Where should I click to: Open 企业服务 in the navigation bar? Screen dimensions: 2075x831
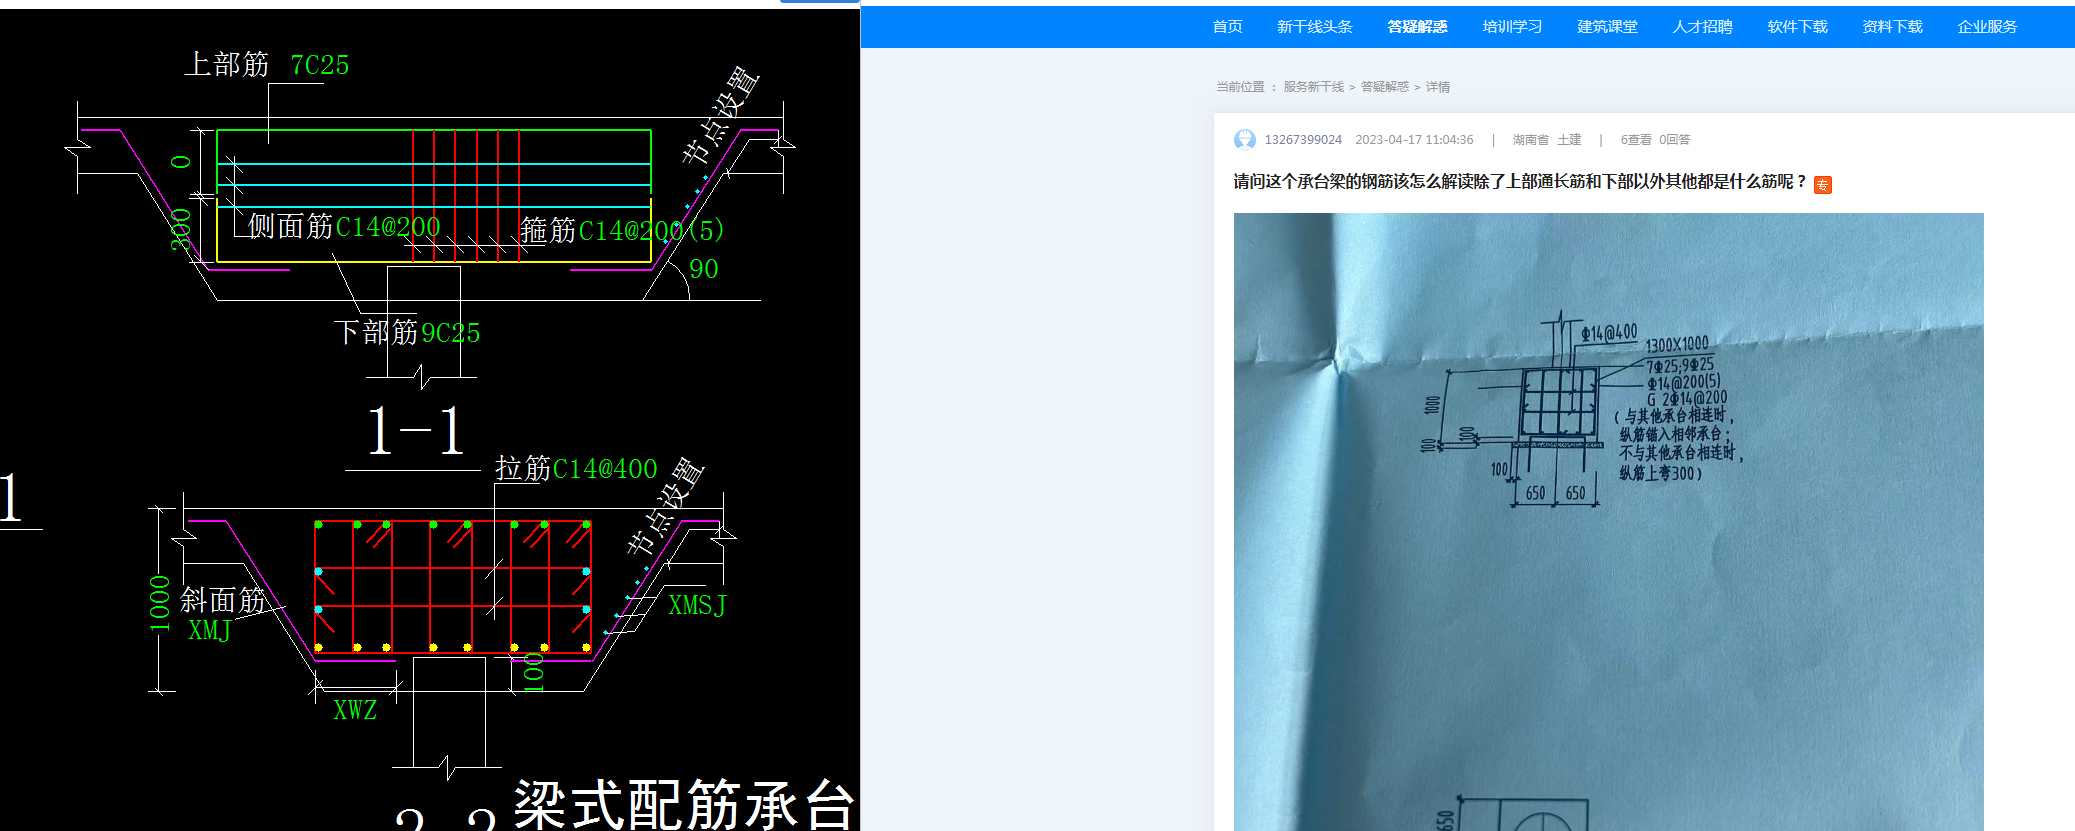click(x=1987, y=27)
